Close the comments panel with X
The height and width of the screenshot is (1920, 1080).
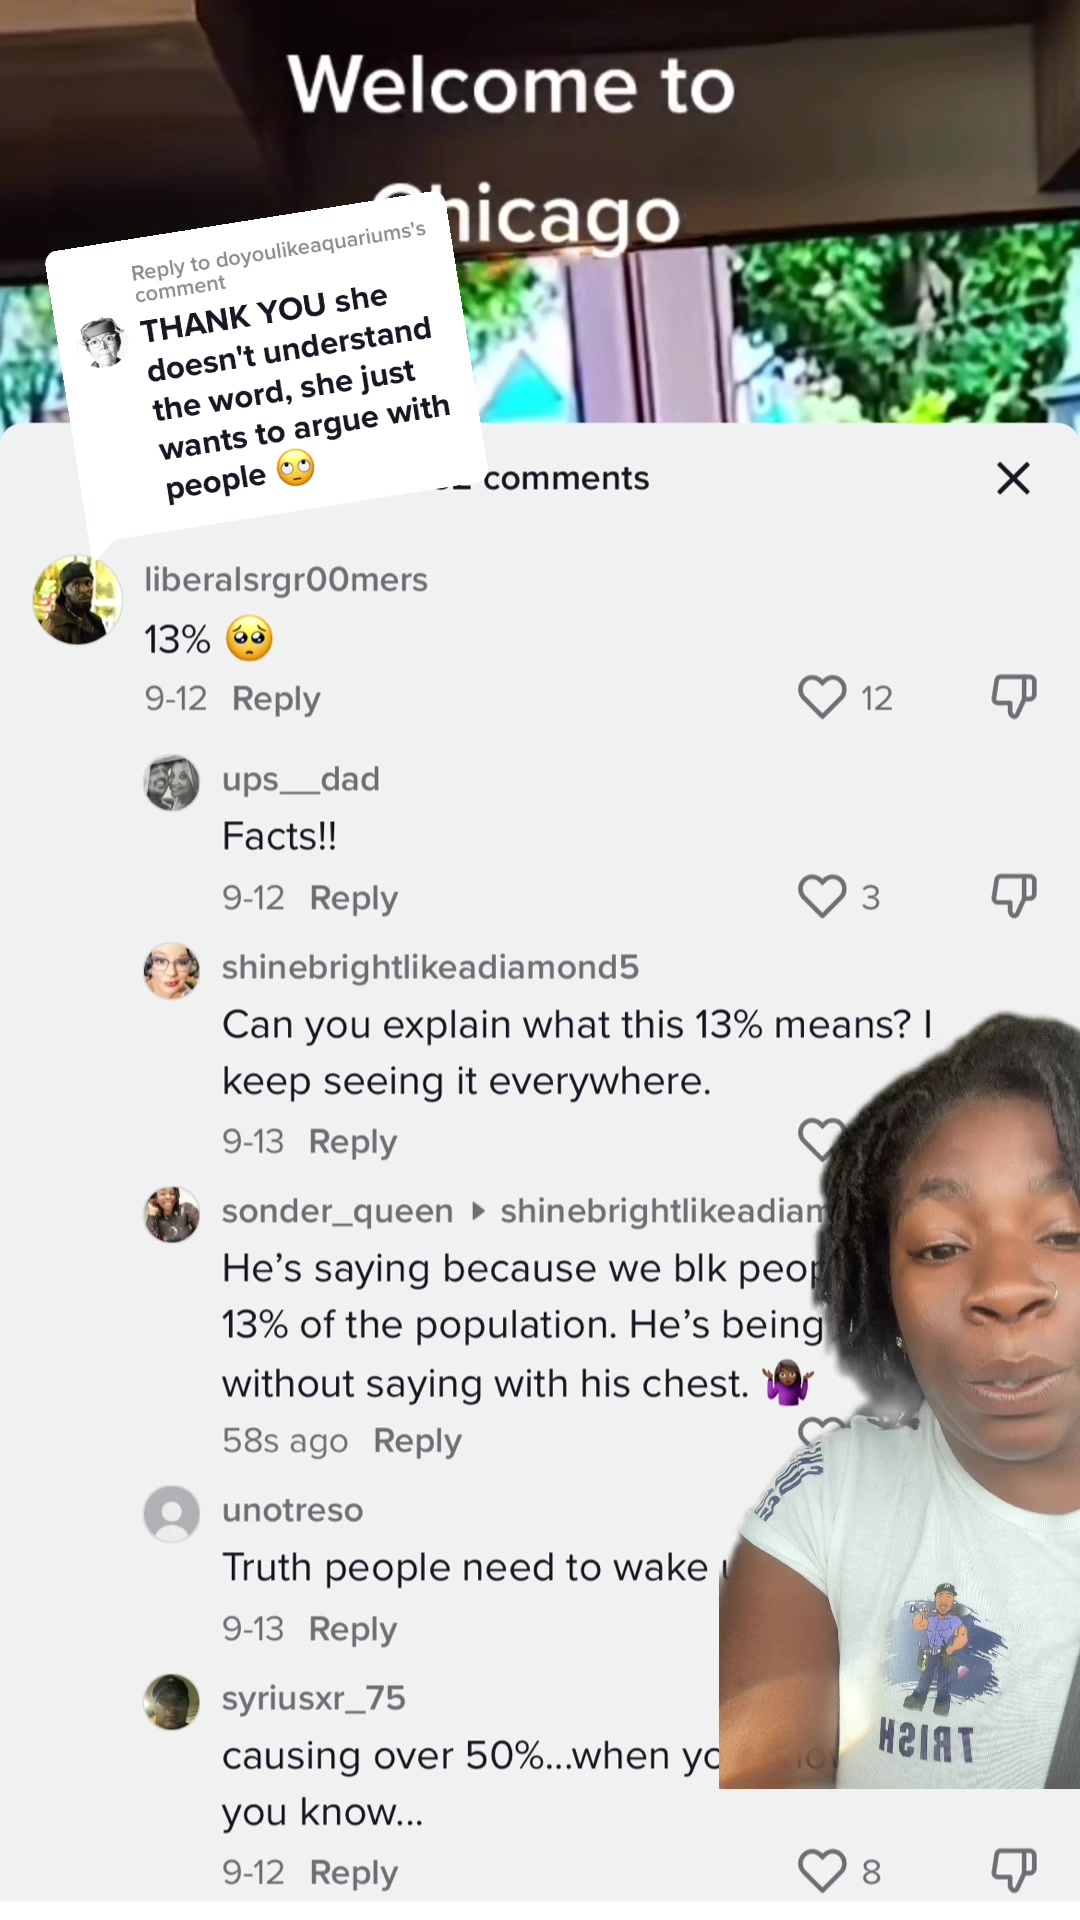coord(1013,478)
